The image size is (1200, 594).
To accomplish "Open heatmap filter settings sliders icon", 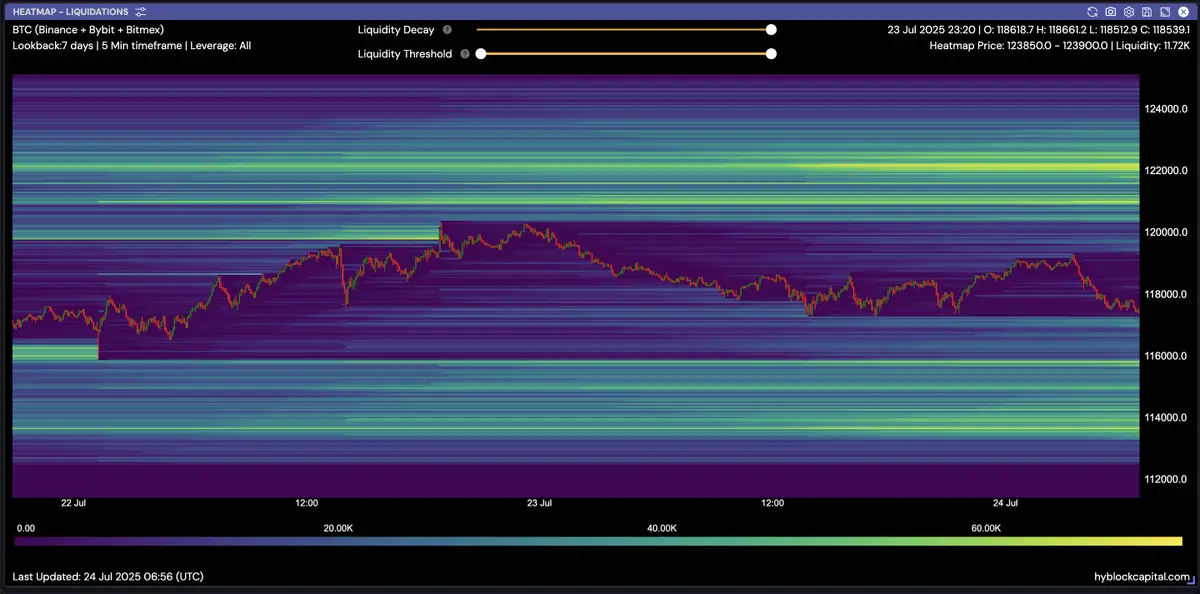I will [x=140, y=12].
